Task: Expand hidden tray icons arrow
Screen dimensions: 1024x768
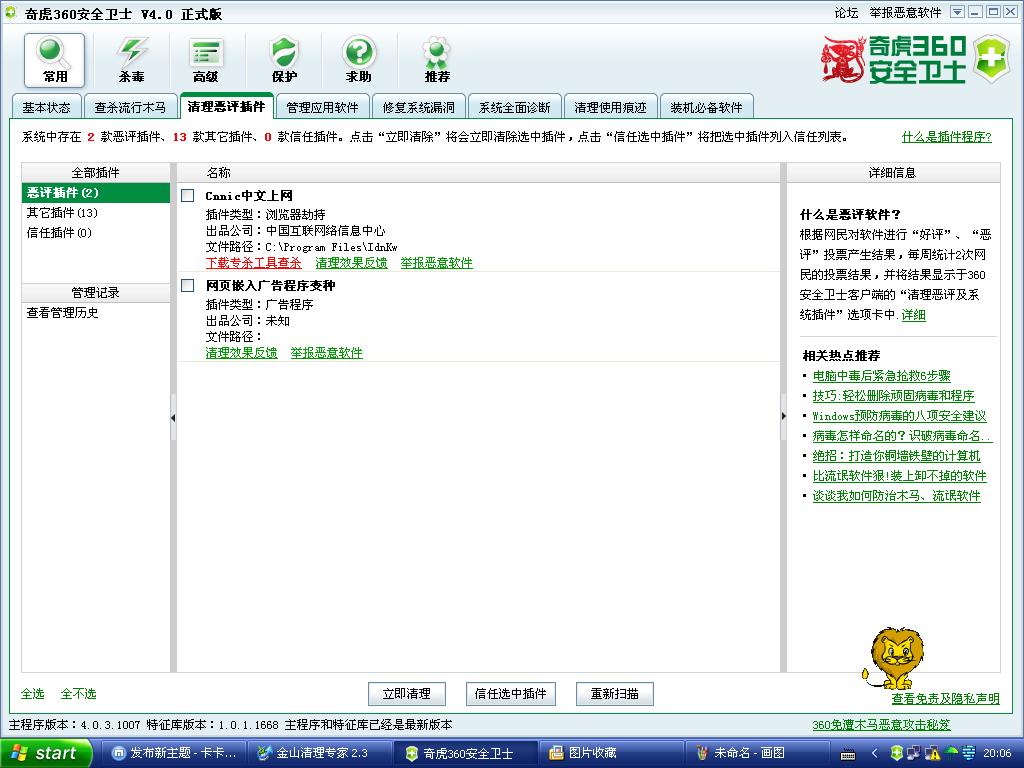Action: 875,754
